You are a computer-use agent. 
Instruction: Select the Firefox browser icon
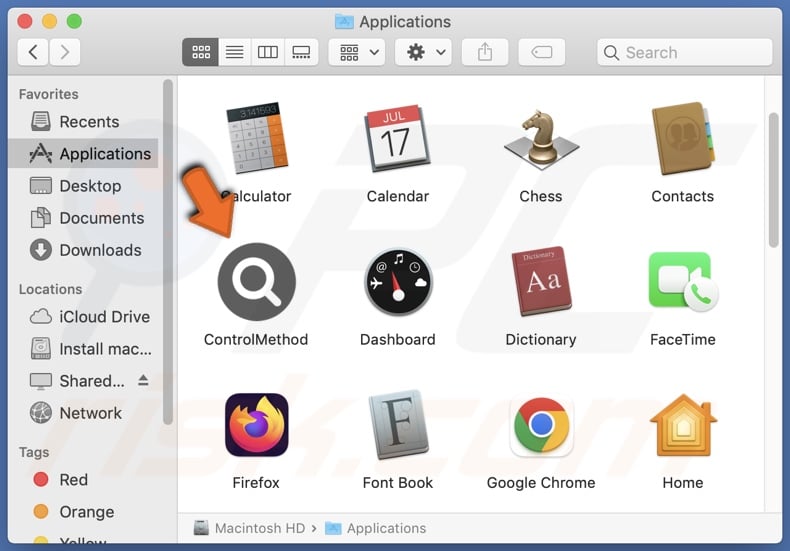coord(256,426)
